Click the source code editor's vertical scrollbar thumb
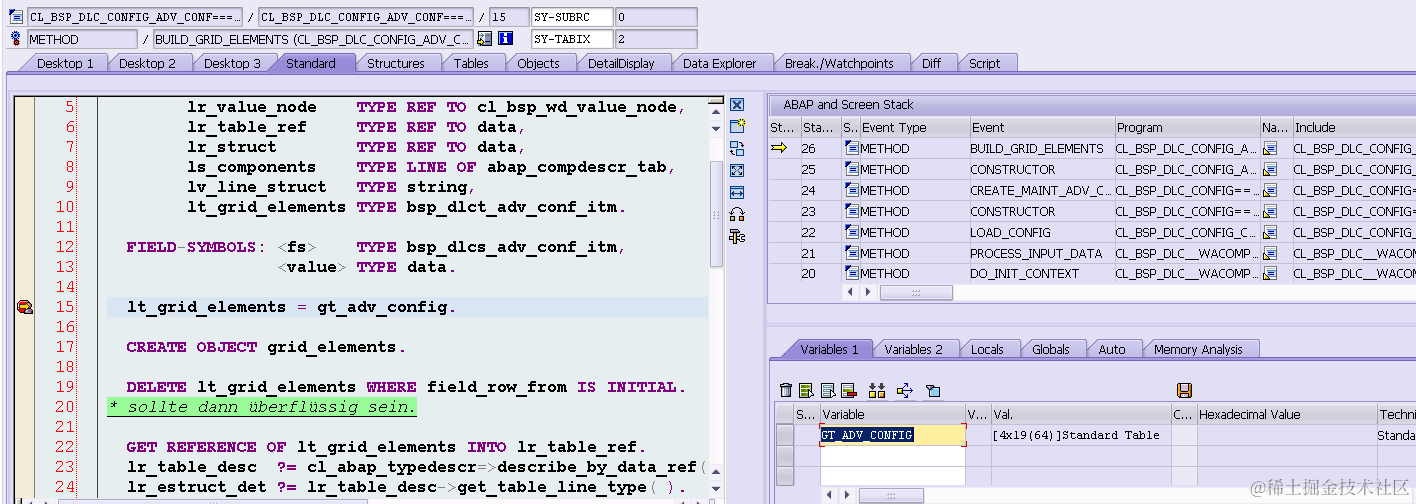1416x504 pixels. click(x=716, y=212)
